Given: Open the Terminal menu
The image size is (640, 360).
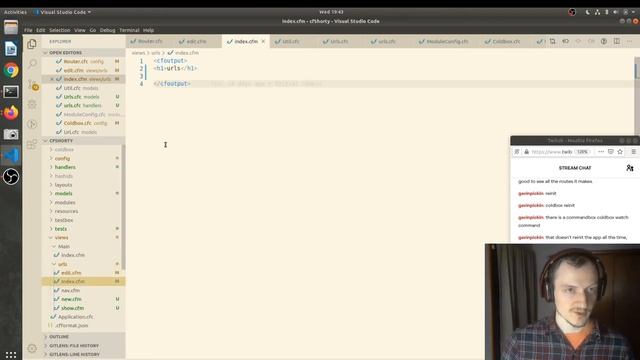Looking at the screenshot, I should click(x=129, y=30).
